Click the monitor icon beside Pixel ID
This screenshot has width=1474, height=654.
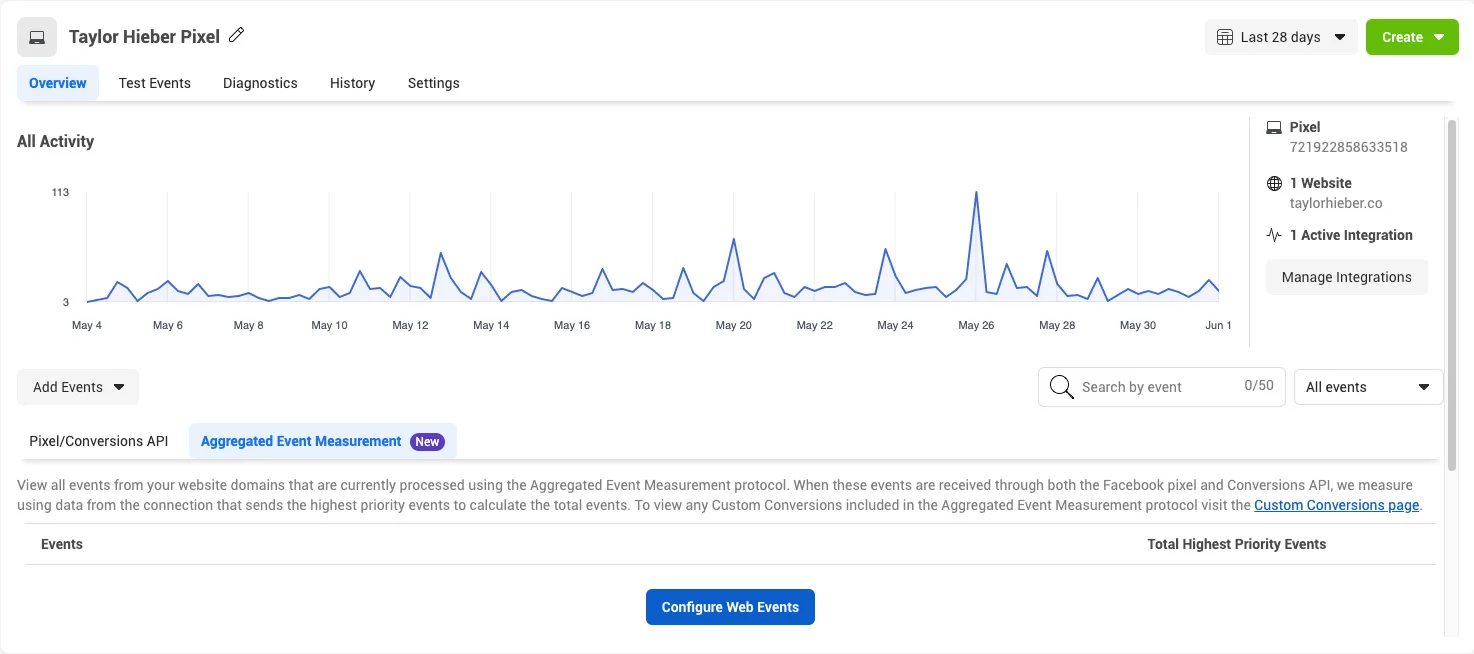(1274, 127)
